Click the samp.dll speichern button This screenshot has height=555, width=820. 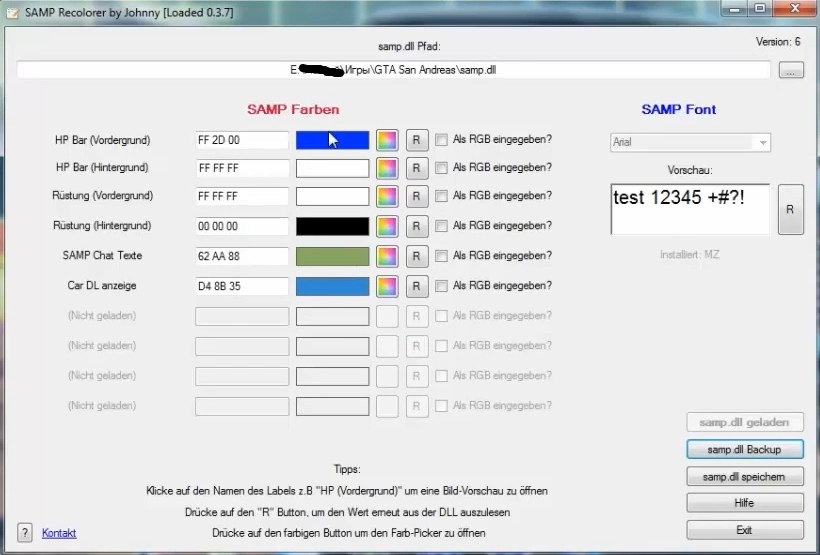(745, 477)
